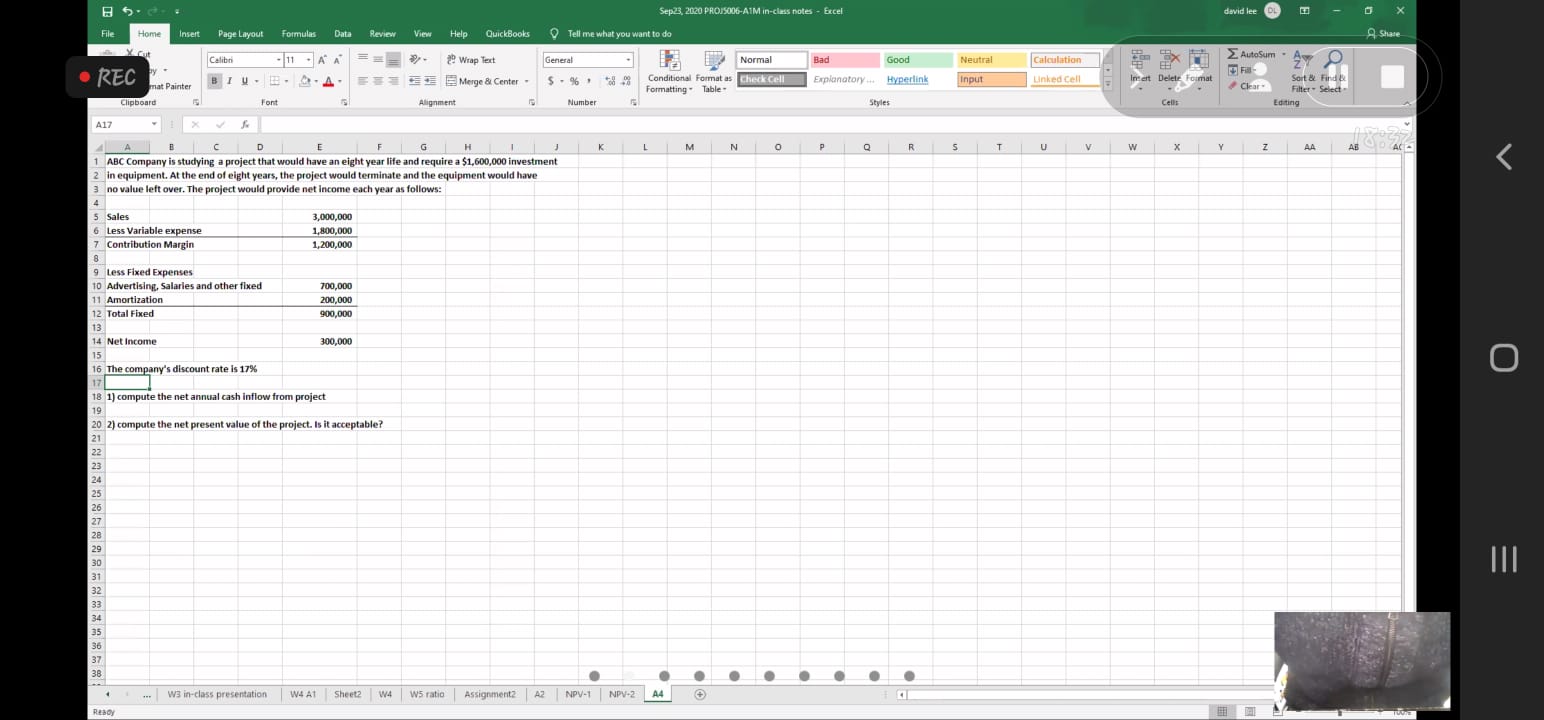Switch to the NPV-1 sheet tab
The height and width of the screenshot is (720, 1544).
(578, 694)
